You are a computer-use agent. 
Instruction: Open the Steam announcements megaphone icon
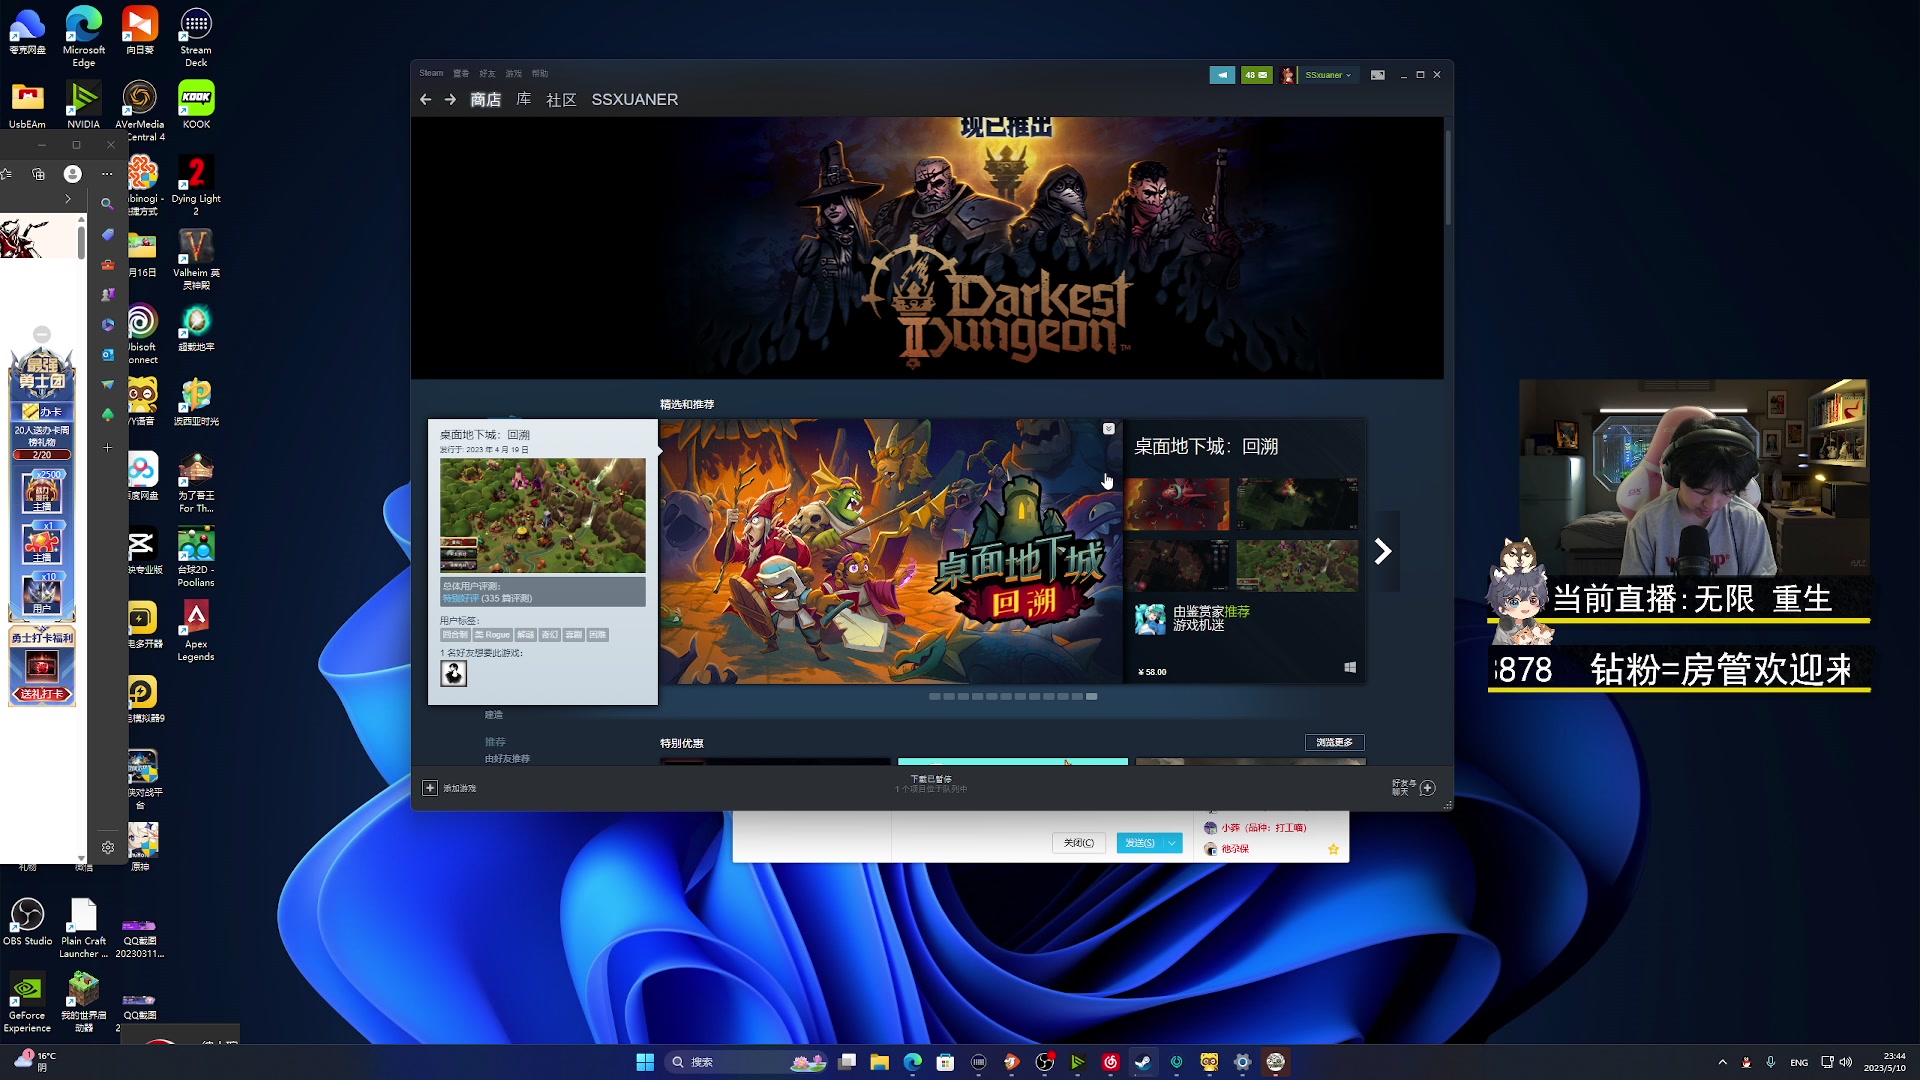pos(1222,75)
